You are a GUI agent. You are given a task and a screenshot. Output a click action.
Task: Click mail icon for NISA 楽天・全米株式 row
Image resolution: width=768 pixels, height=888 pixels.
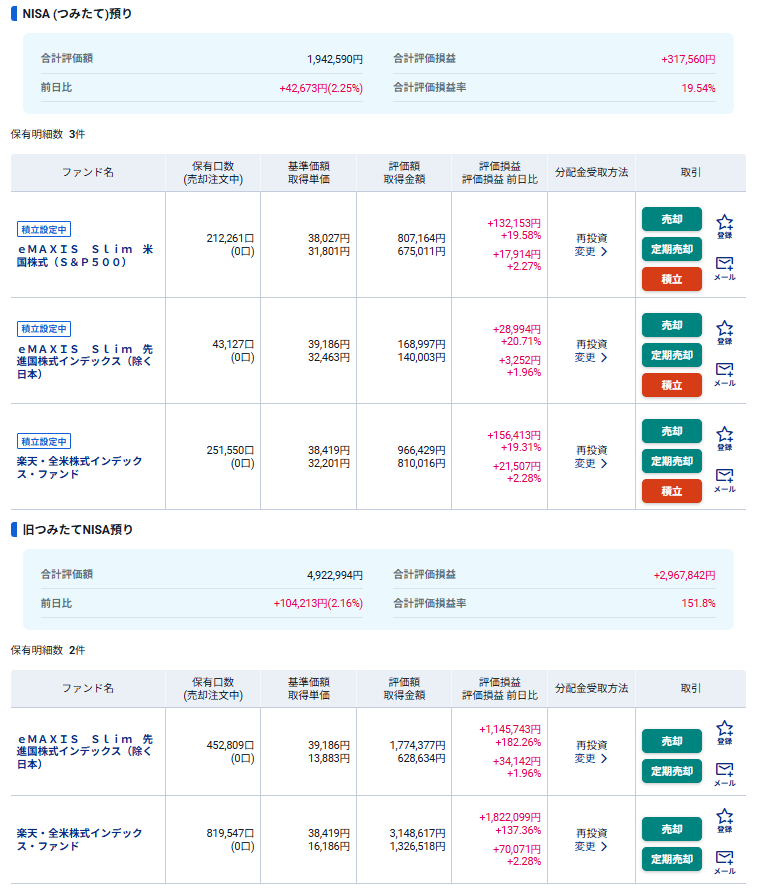pyautogui.click(x=725, y=479)
